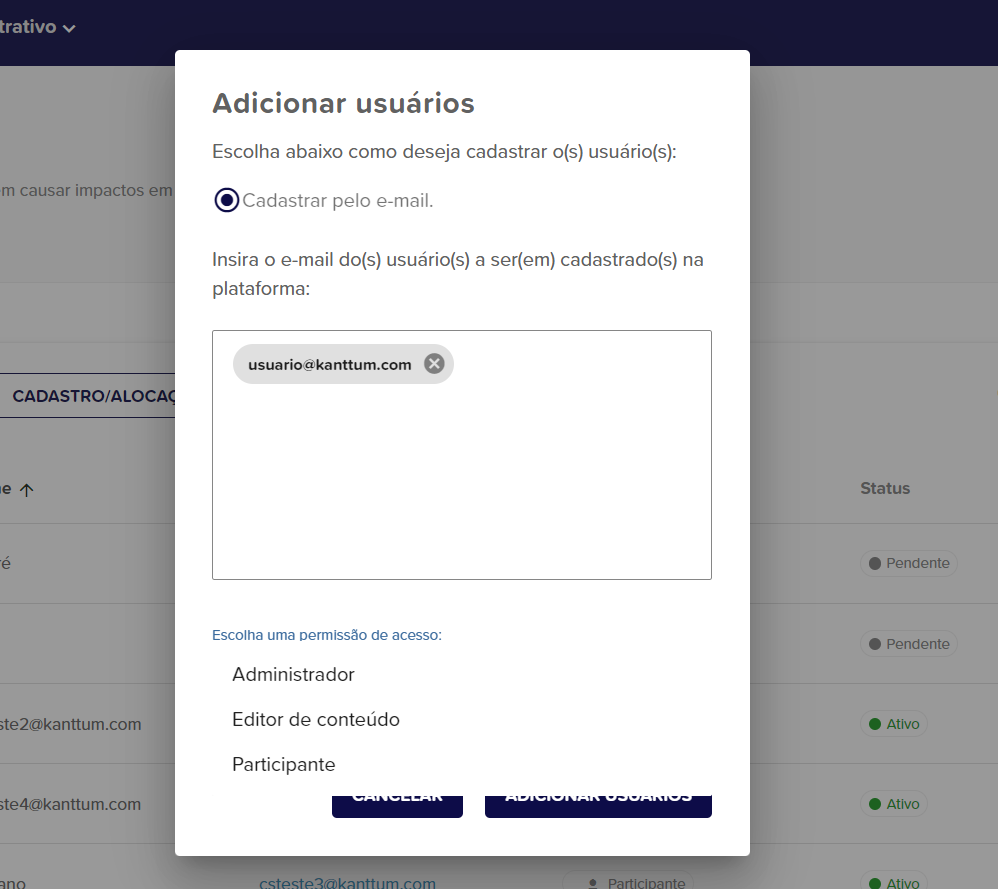
Task: Click the Ativo badge in the ste4@kanttum.com row
Action: (x=894, y=804)
